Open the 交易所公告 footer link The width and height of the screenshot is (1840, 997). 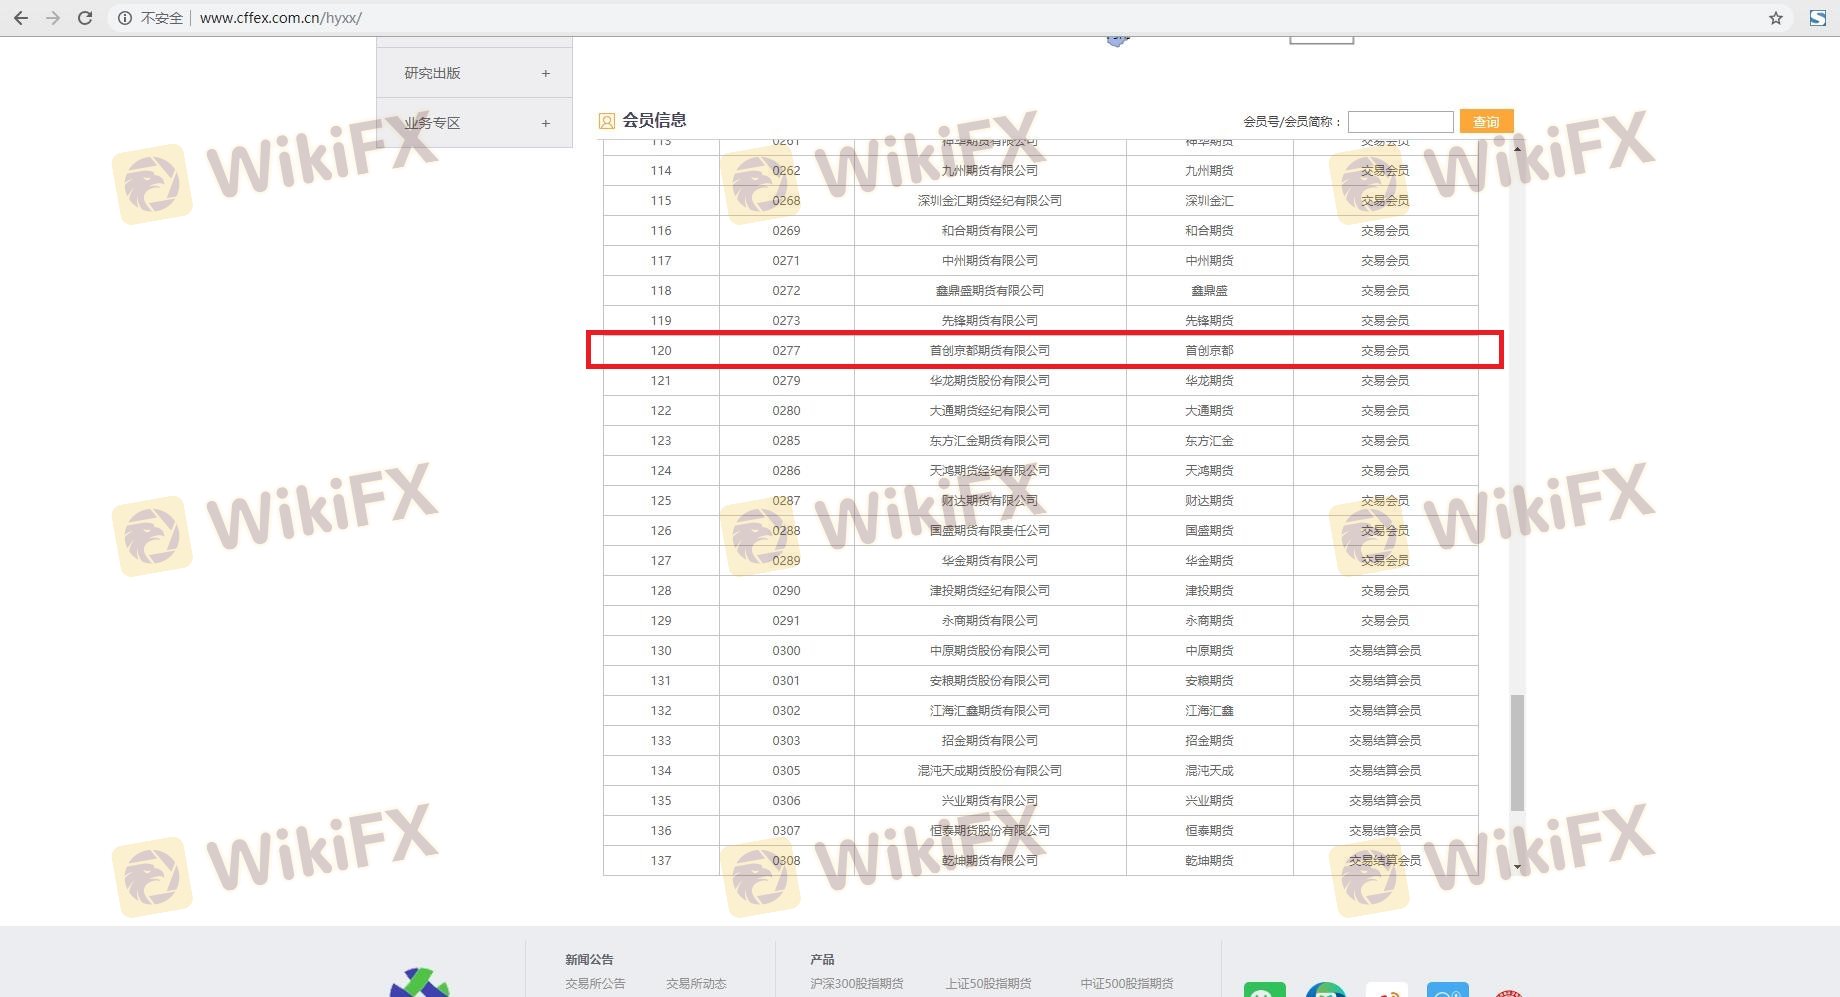[x=595, y=983]
